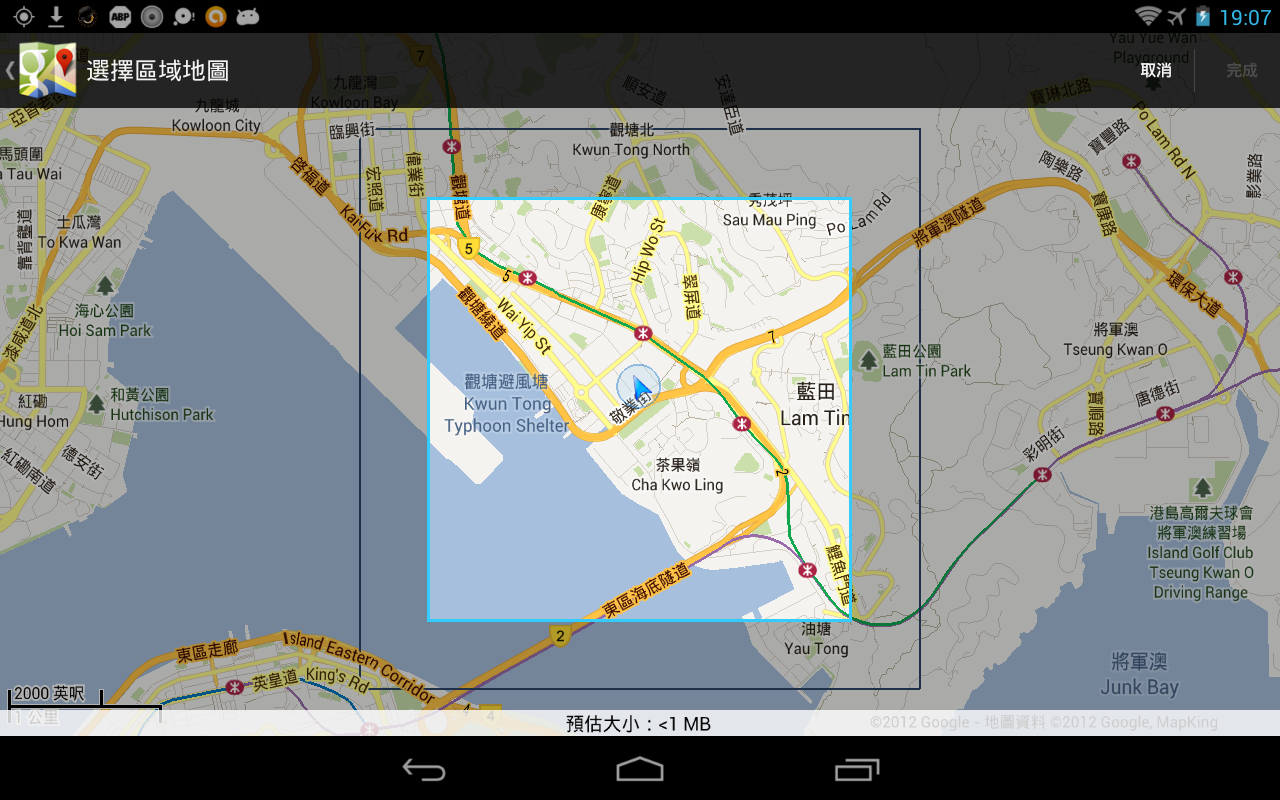Tap the route 5 highway shield marker

tap(467, 247)
